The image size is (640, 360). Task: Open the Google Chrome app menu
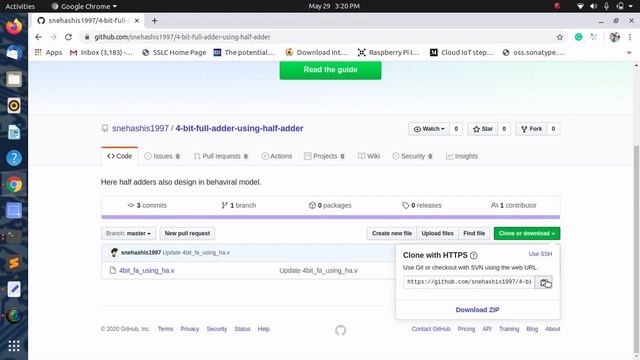coord(84,6)
